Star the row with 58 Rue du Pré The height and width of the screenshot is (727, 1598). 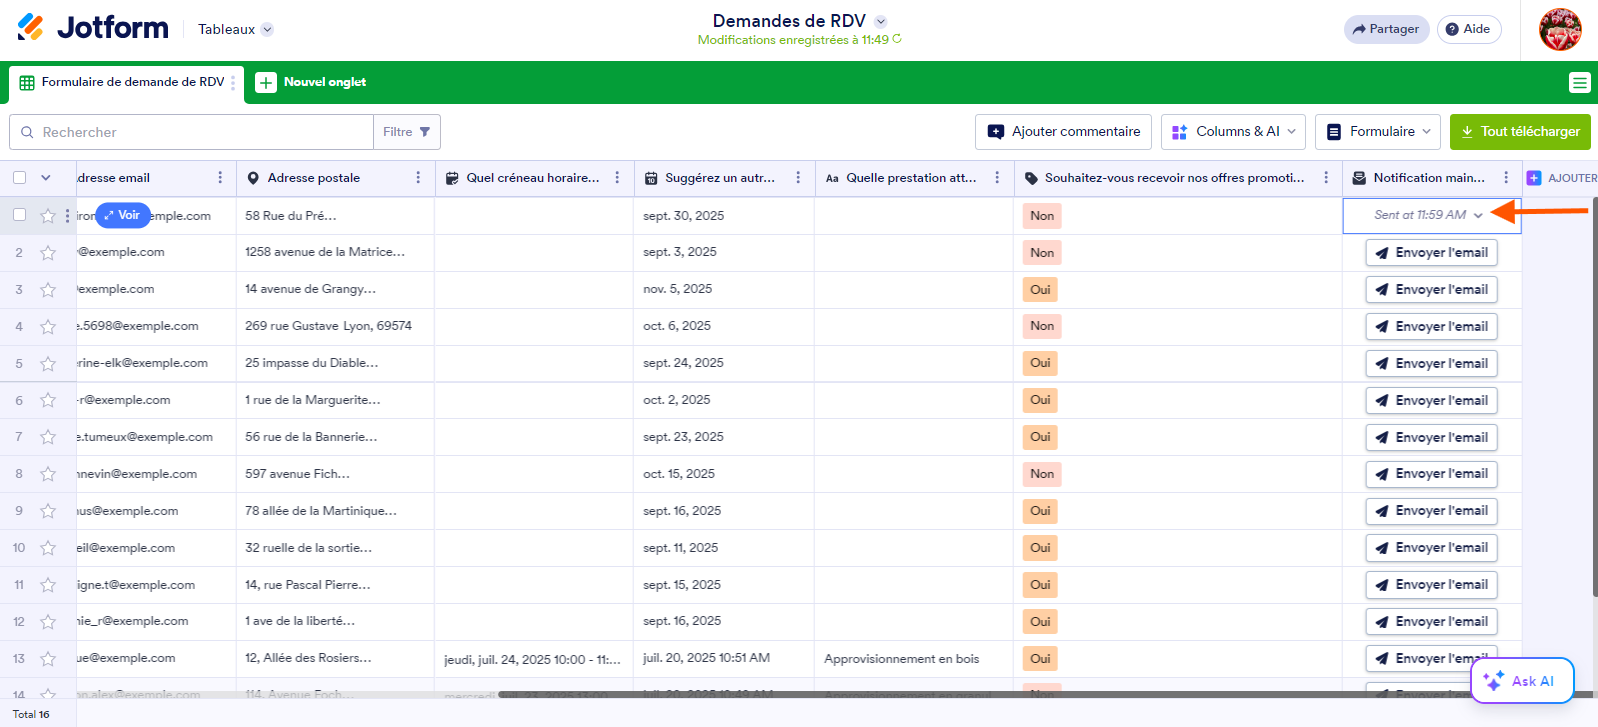(48, 216)
